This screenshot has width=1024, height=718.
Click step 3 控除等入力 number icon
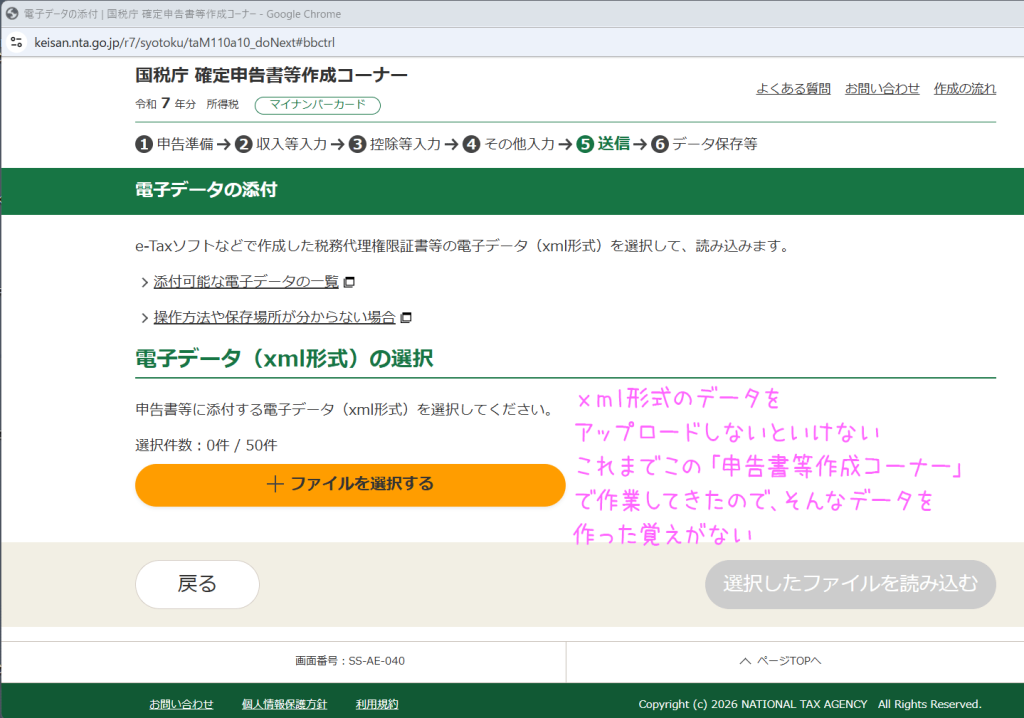click(357, 144)
